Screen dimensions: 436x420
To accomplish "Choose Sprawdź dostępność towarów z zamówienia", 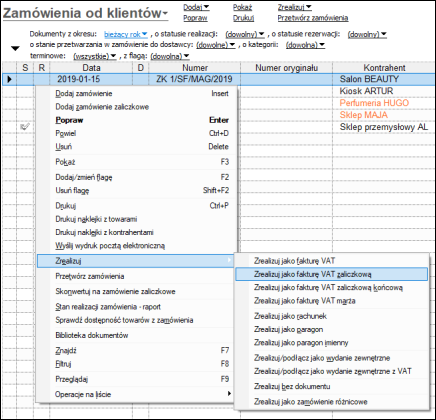I will click(137, 320).
